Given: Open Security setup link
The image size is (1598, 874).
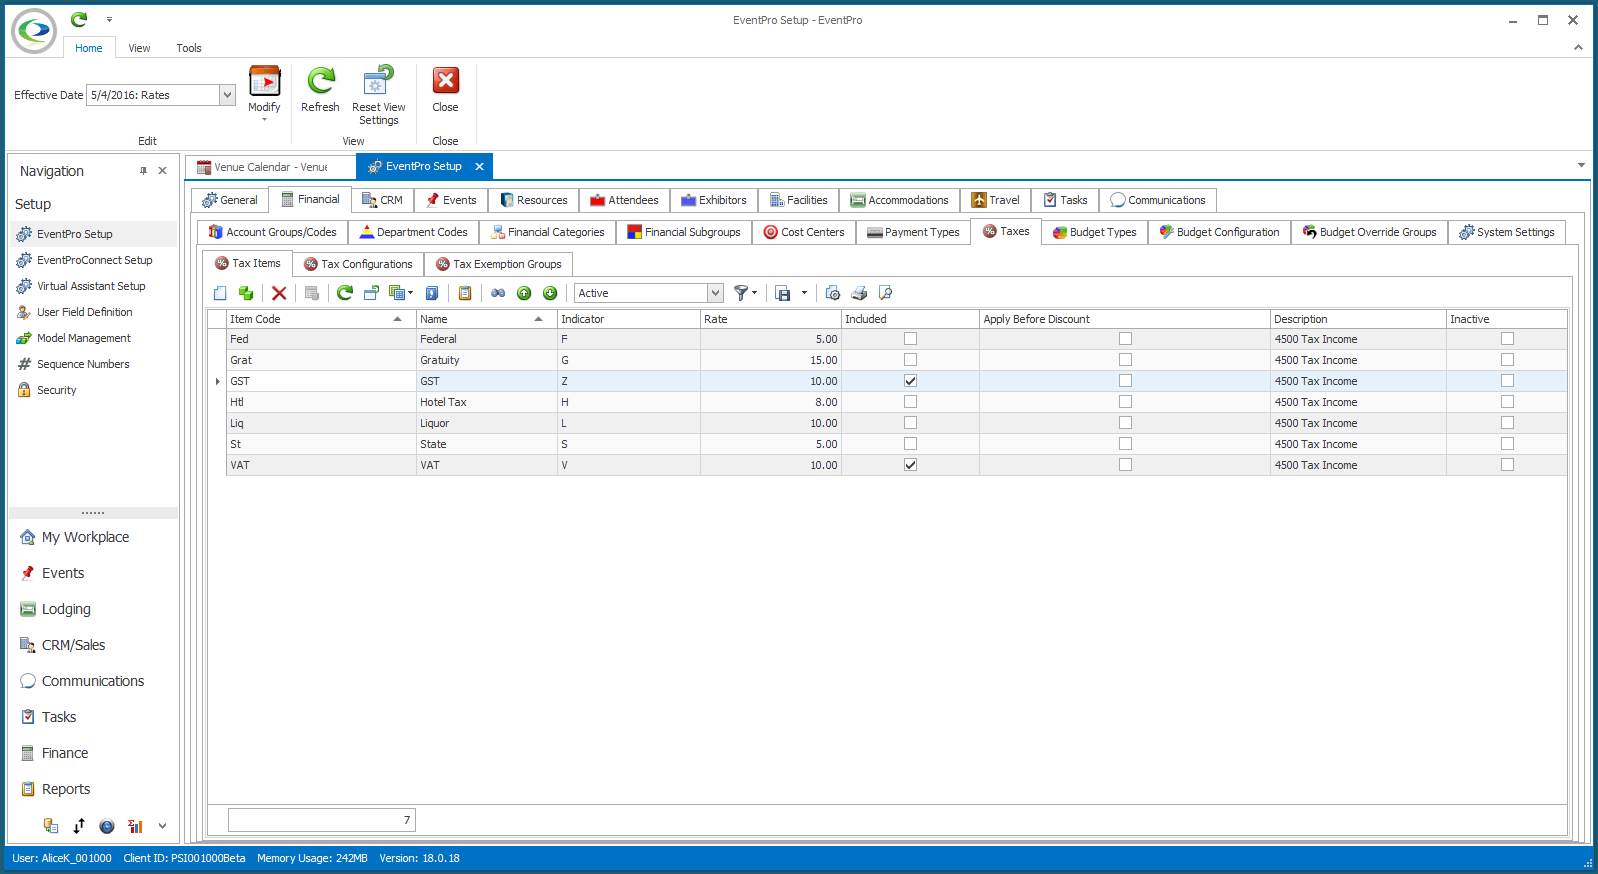Looking at the screenshot, I should (x=57, y=390).
